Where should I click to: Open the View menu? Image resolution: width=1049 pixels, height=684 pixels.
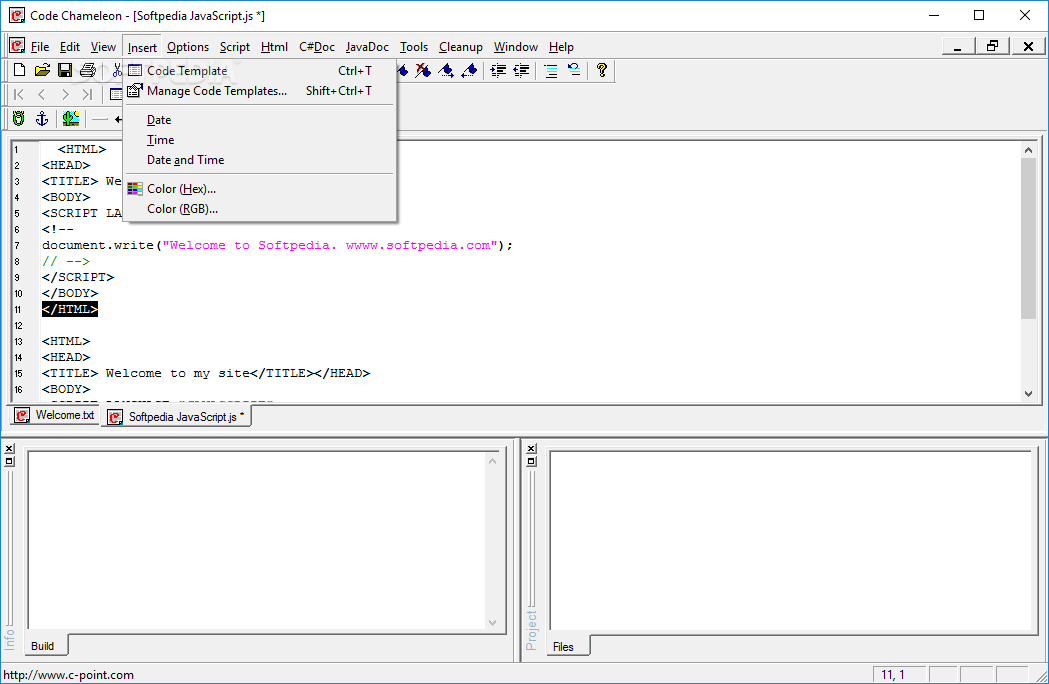[x=103, y=47]
